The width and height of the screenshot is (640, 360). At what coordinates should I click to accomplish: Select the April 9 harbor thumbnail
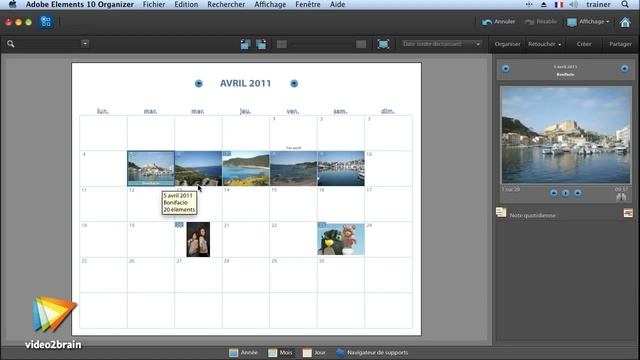(341, 169)
